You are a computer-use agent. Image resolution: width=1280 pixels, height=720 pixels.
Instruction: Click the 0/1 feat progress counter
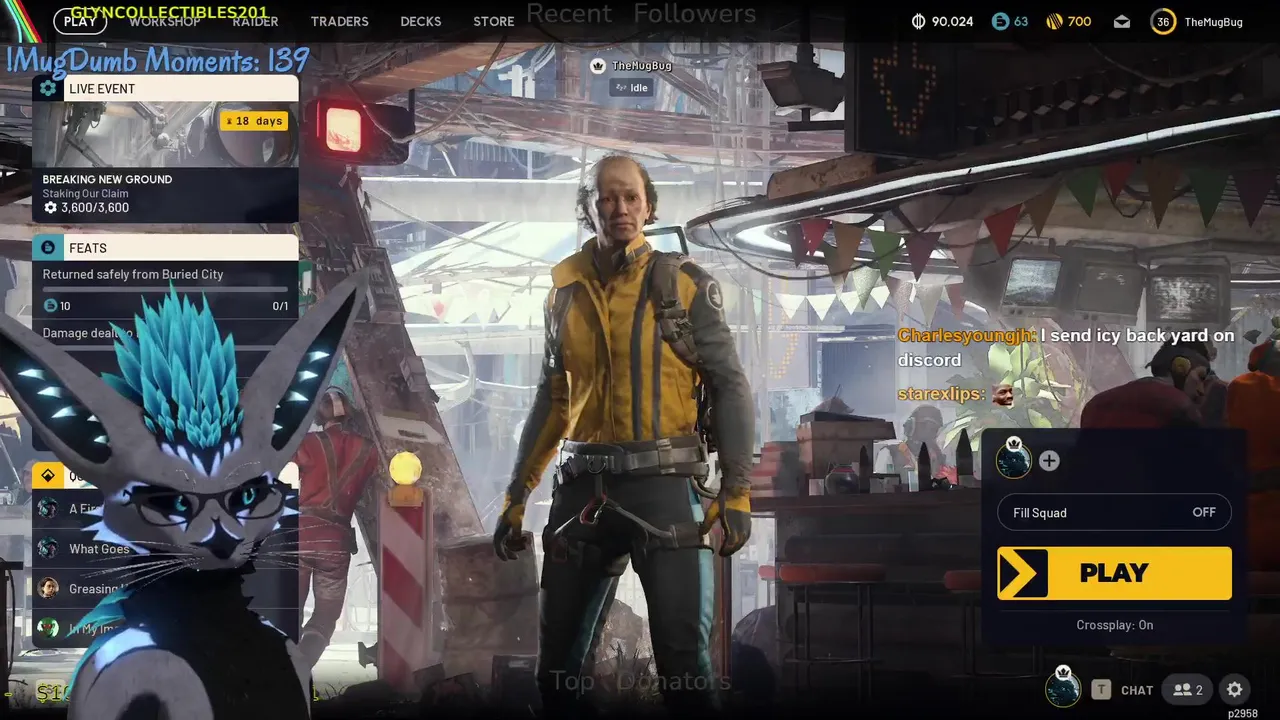tap(280, 306)
